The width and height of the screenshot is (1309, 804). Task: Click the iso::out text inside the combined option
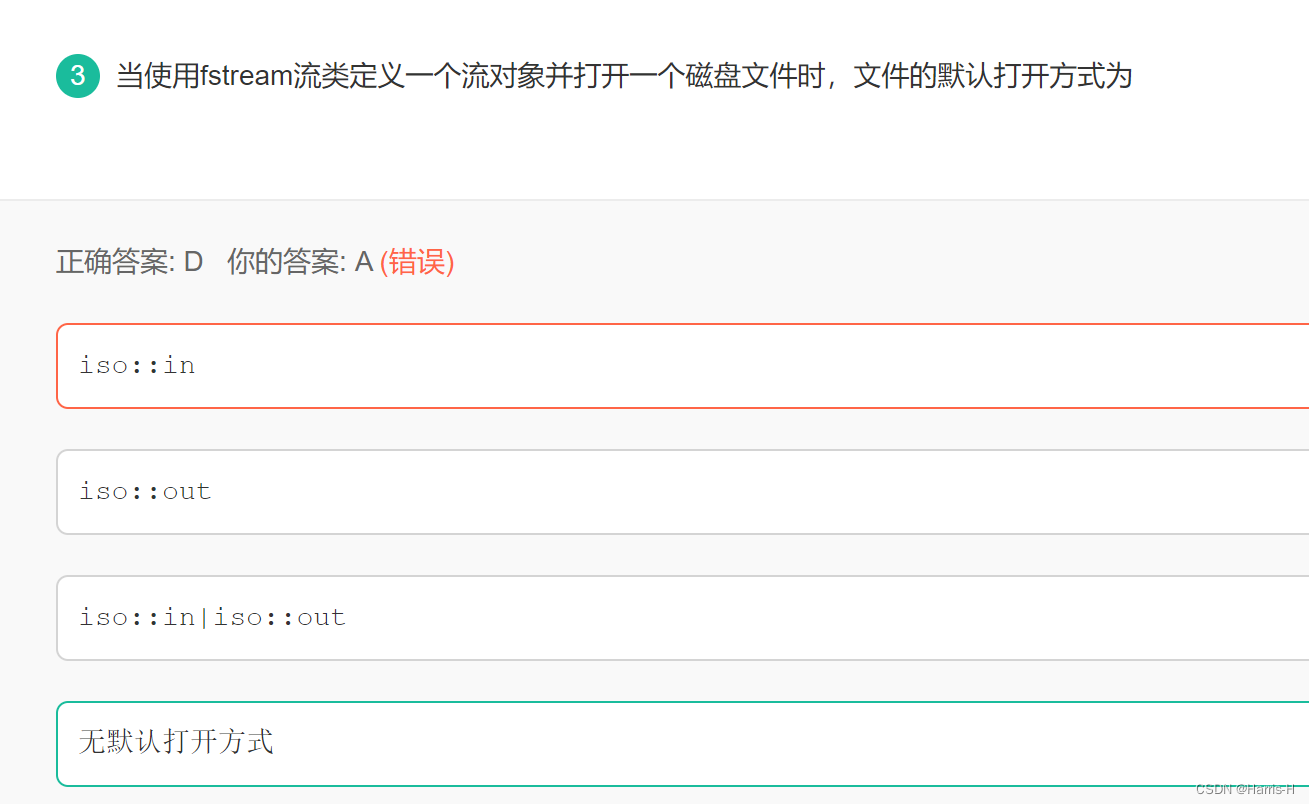click(x=279, y=618)
